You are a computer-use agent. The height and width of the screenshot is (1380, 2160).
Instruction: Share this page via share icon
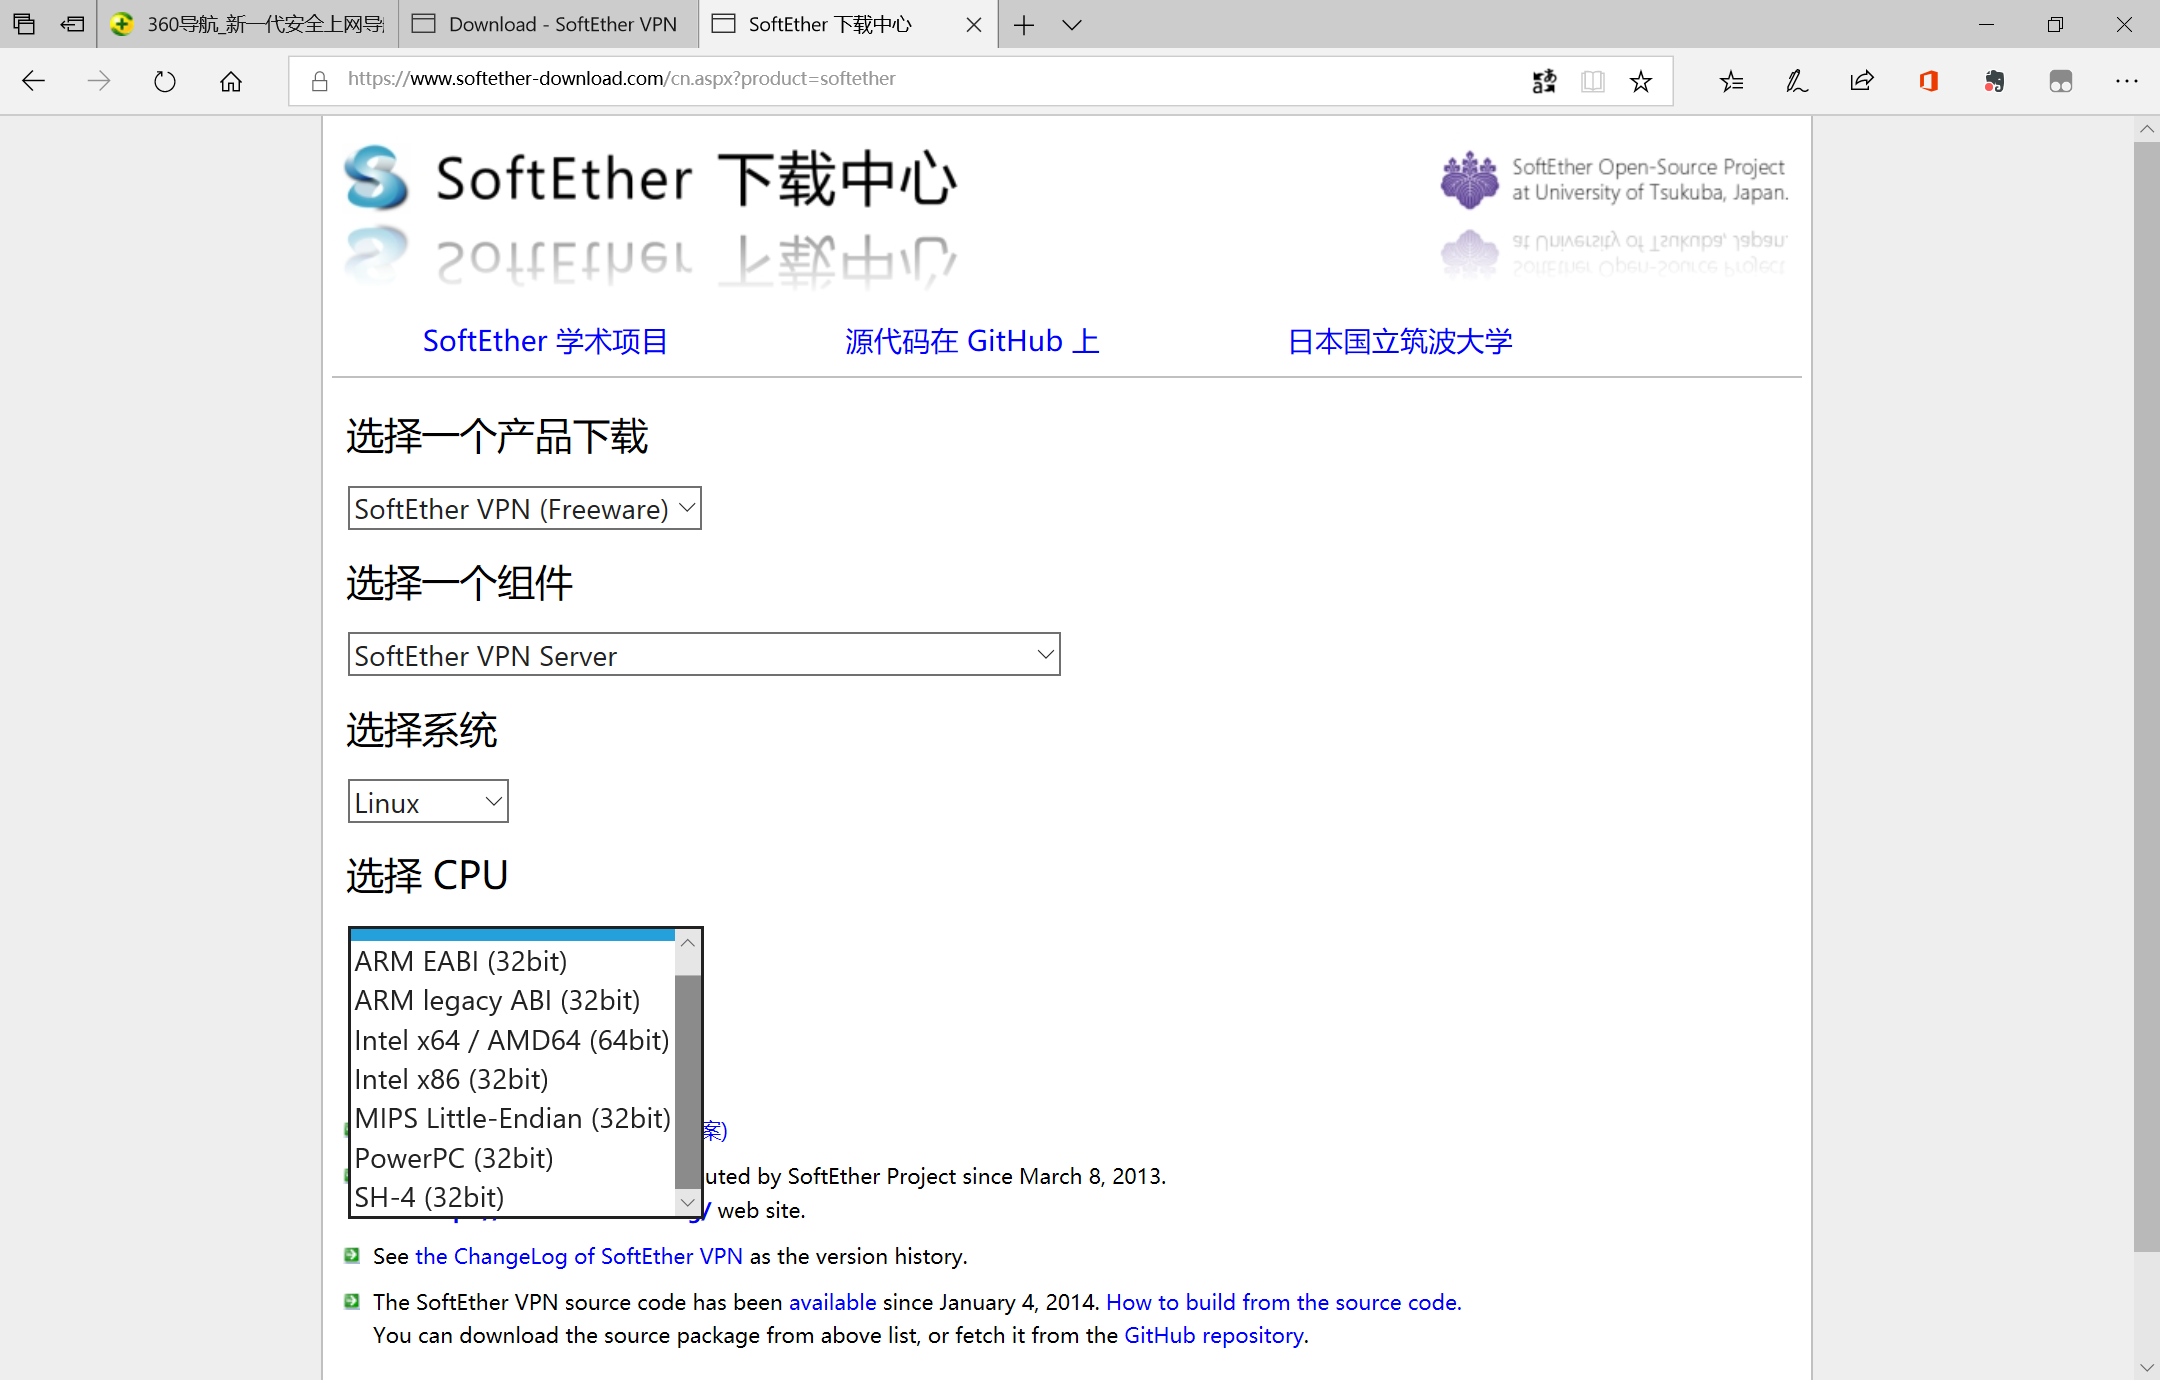click(1862, 81)
